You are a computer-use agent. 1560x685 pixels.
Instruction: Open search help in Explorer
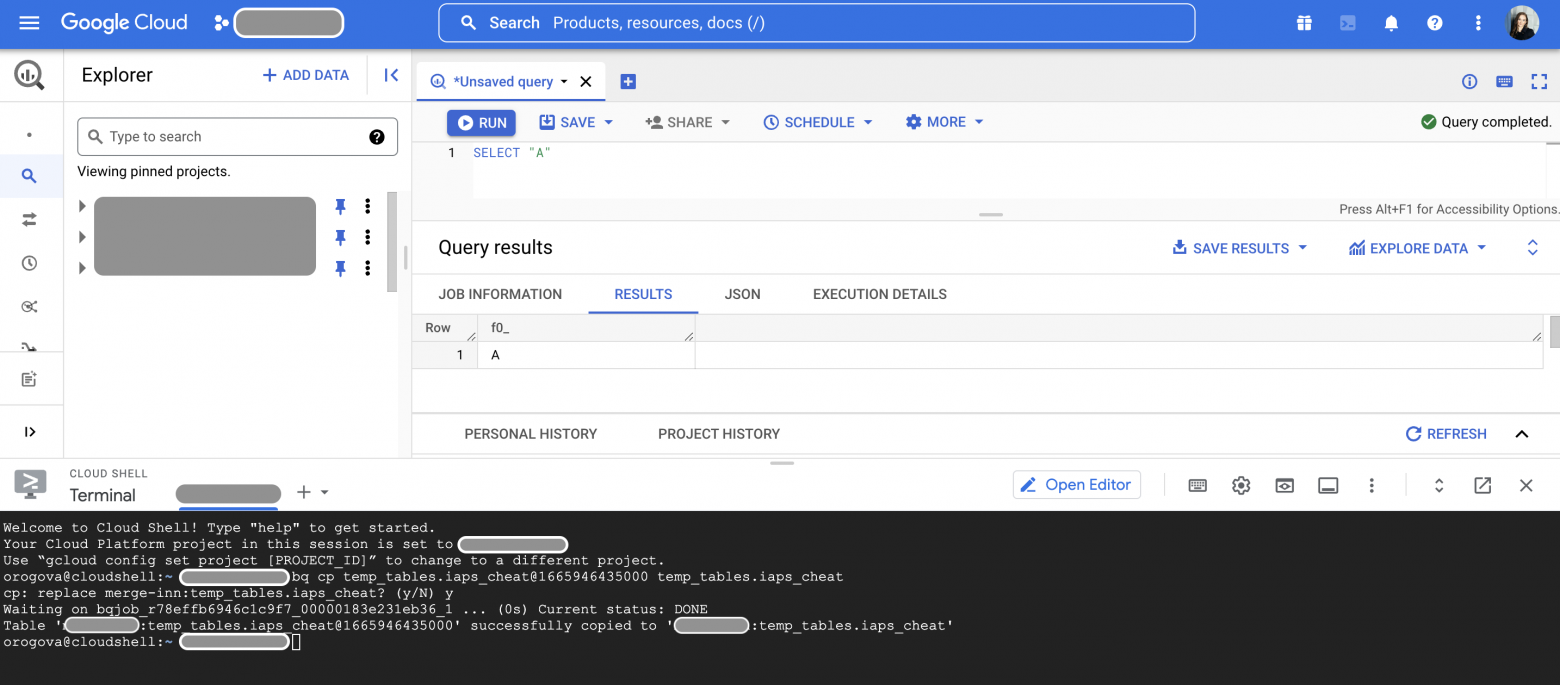click(377, 137)
